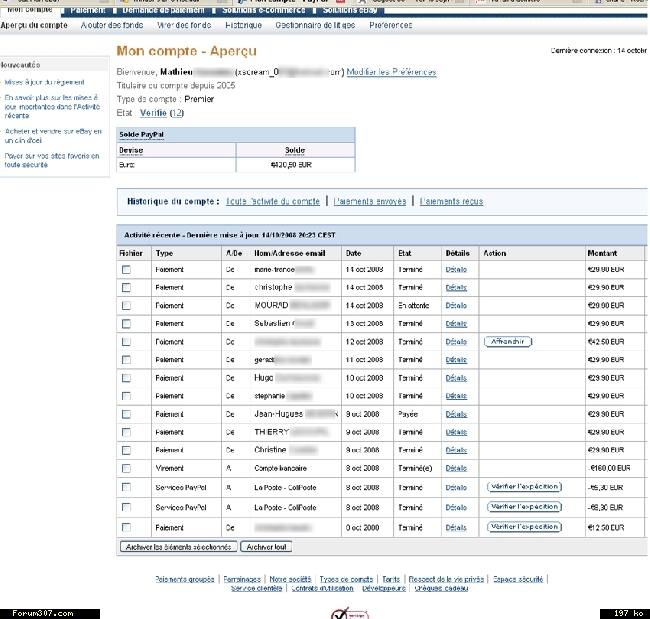Open Mises à jour du règlement link
The image size is (650, 619).
[44, 82]
